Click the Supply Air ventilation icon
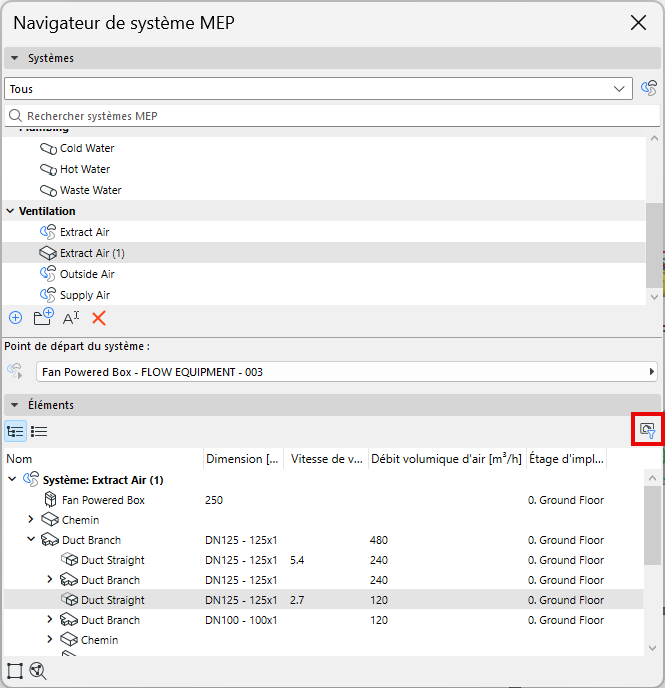665x688 pixels. (x=48, y=295)
